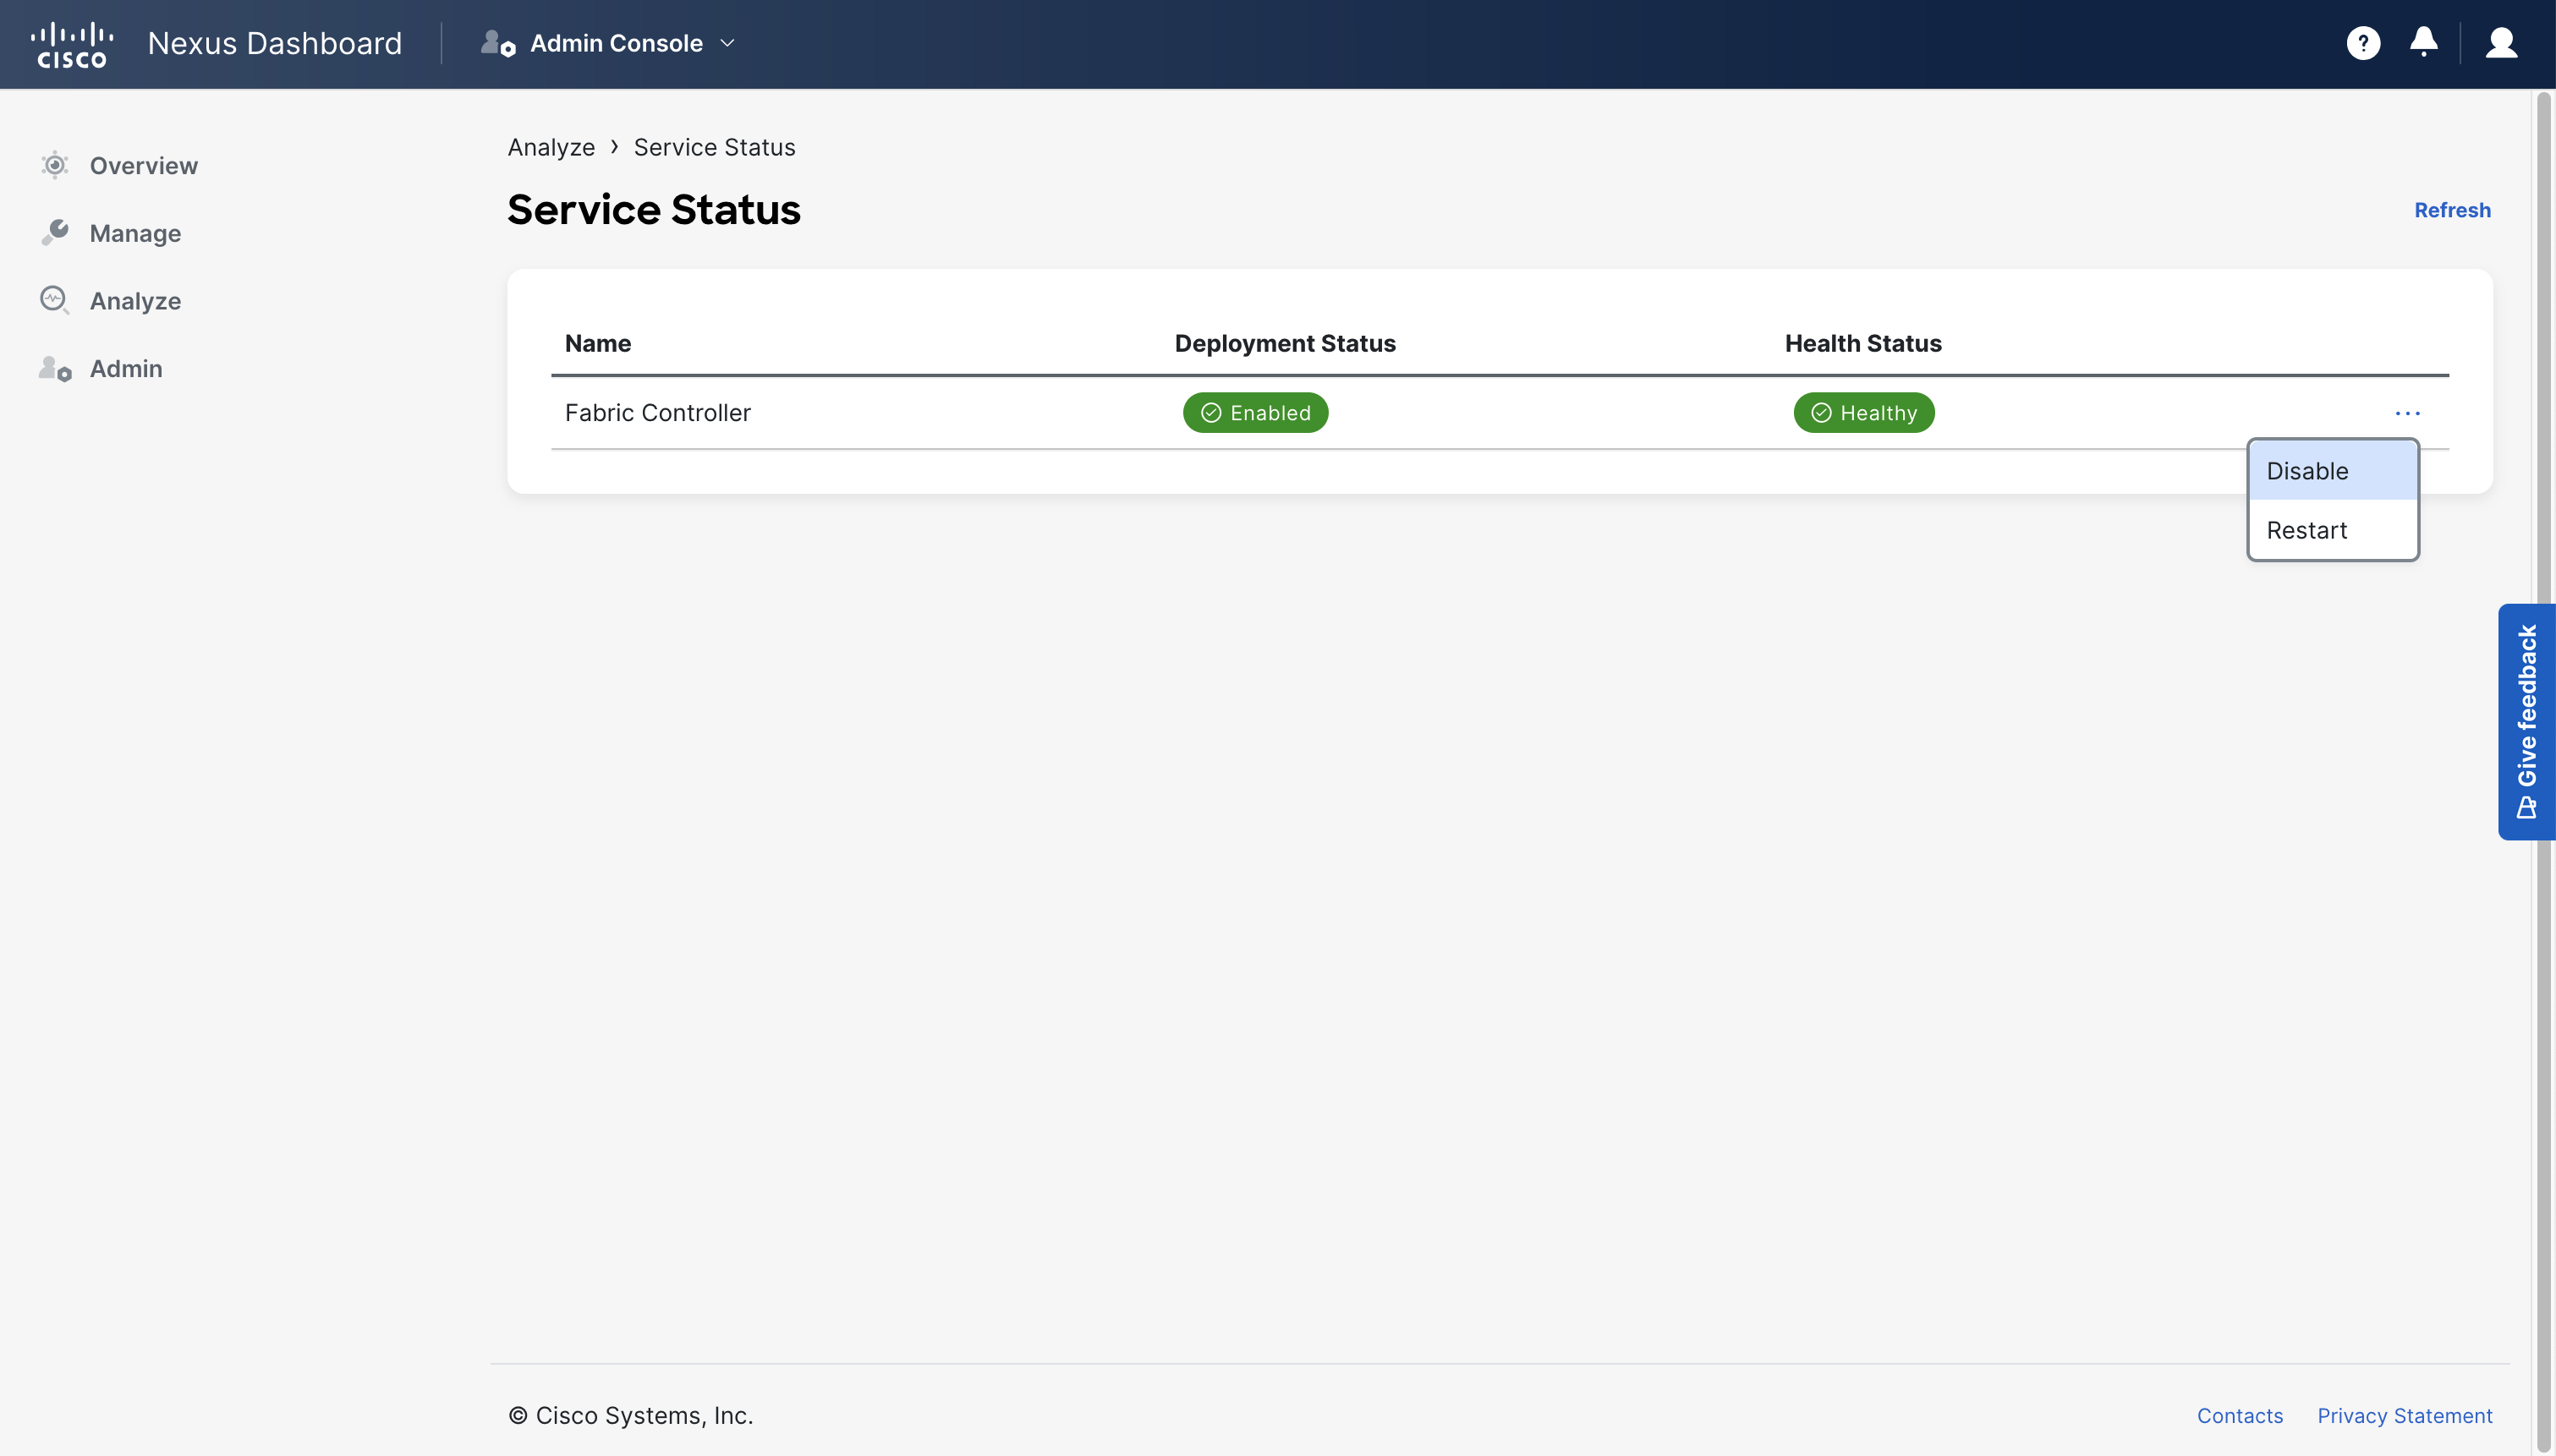Click the Admin Console icon in header
This screenshot has height=1456, width=2556.
[498, 43]
